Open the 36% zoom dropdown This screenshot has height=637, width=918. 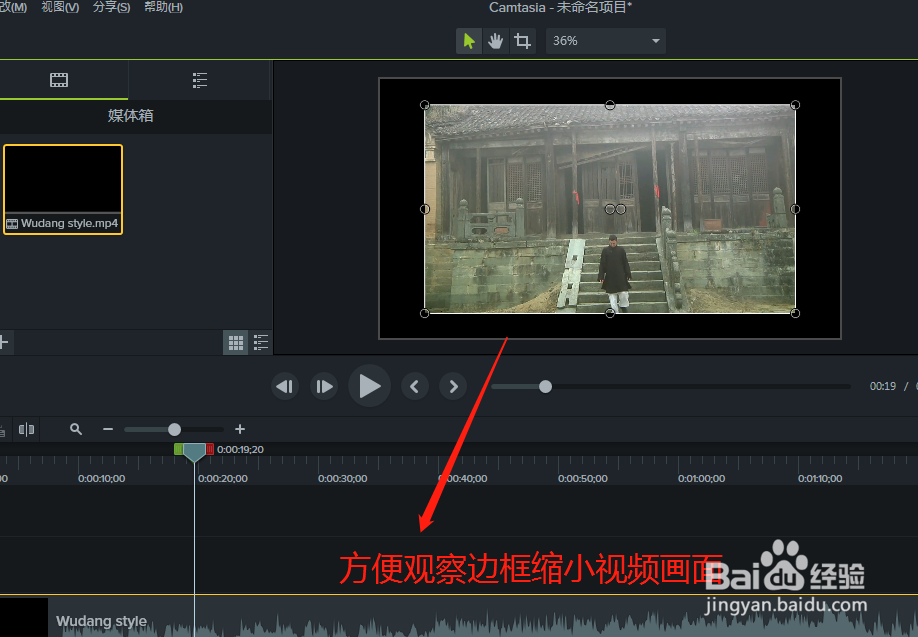605,41
